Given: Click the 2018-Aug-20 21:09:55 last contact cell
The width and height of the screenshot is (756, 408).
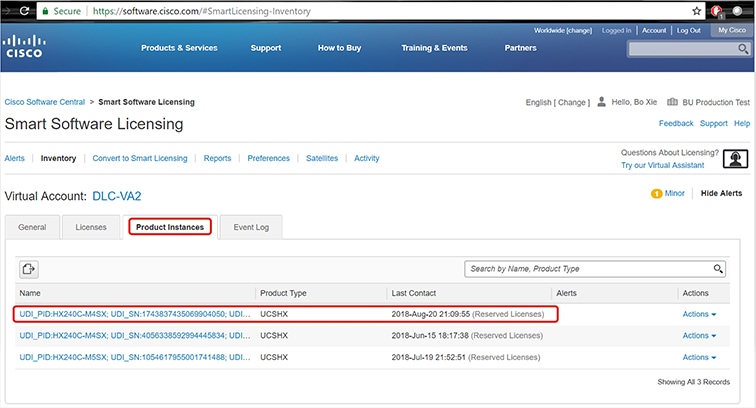Looking at the screenshot, I should click(x=468, y=314).
